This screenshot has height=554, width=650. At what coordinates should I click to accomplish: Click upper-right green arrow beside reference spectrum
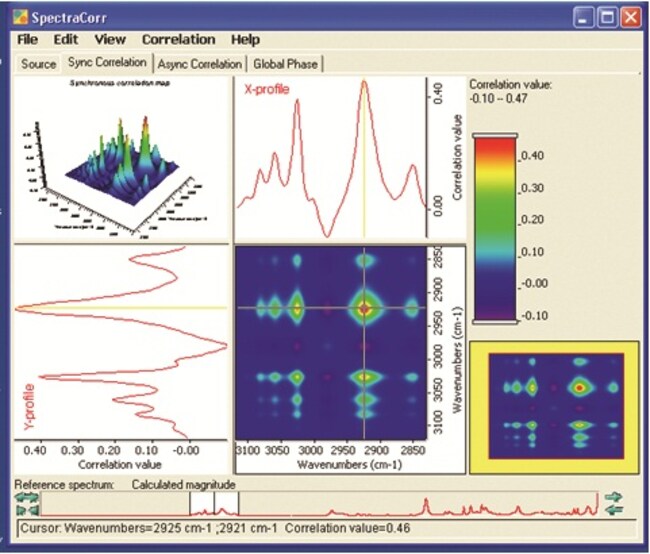(615, 495)
